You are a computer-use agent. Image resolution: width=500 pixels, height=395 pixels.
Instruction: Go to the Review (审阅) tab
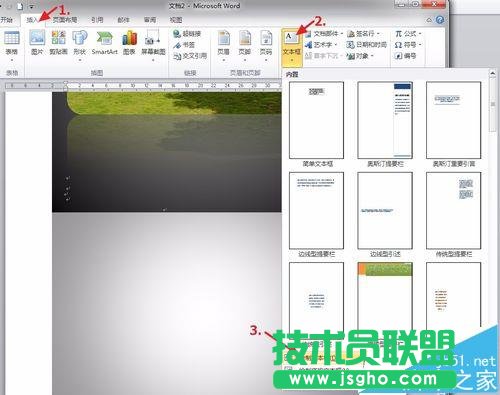click(x=150, y=20)
